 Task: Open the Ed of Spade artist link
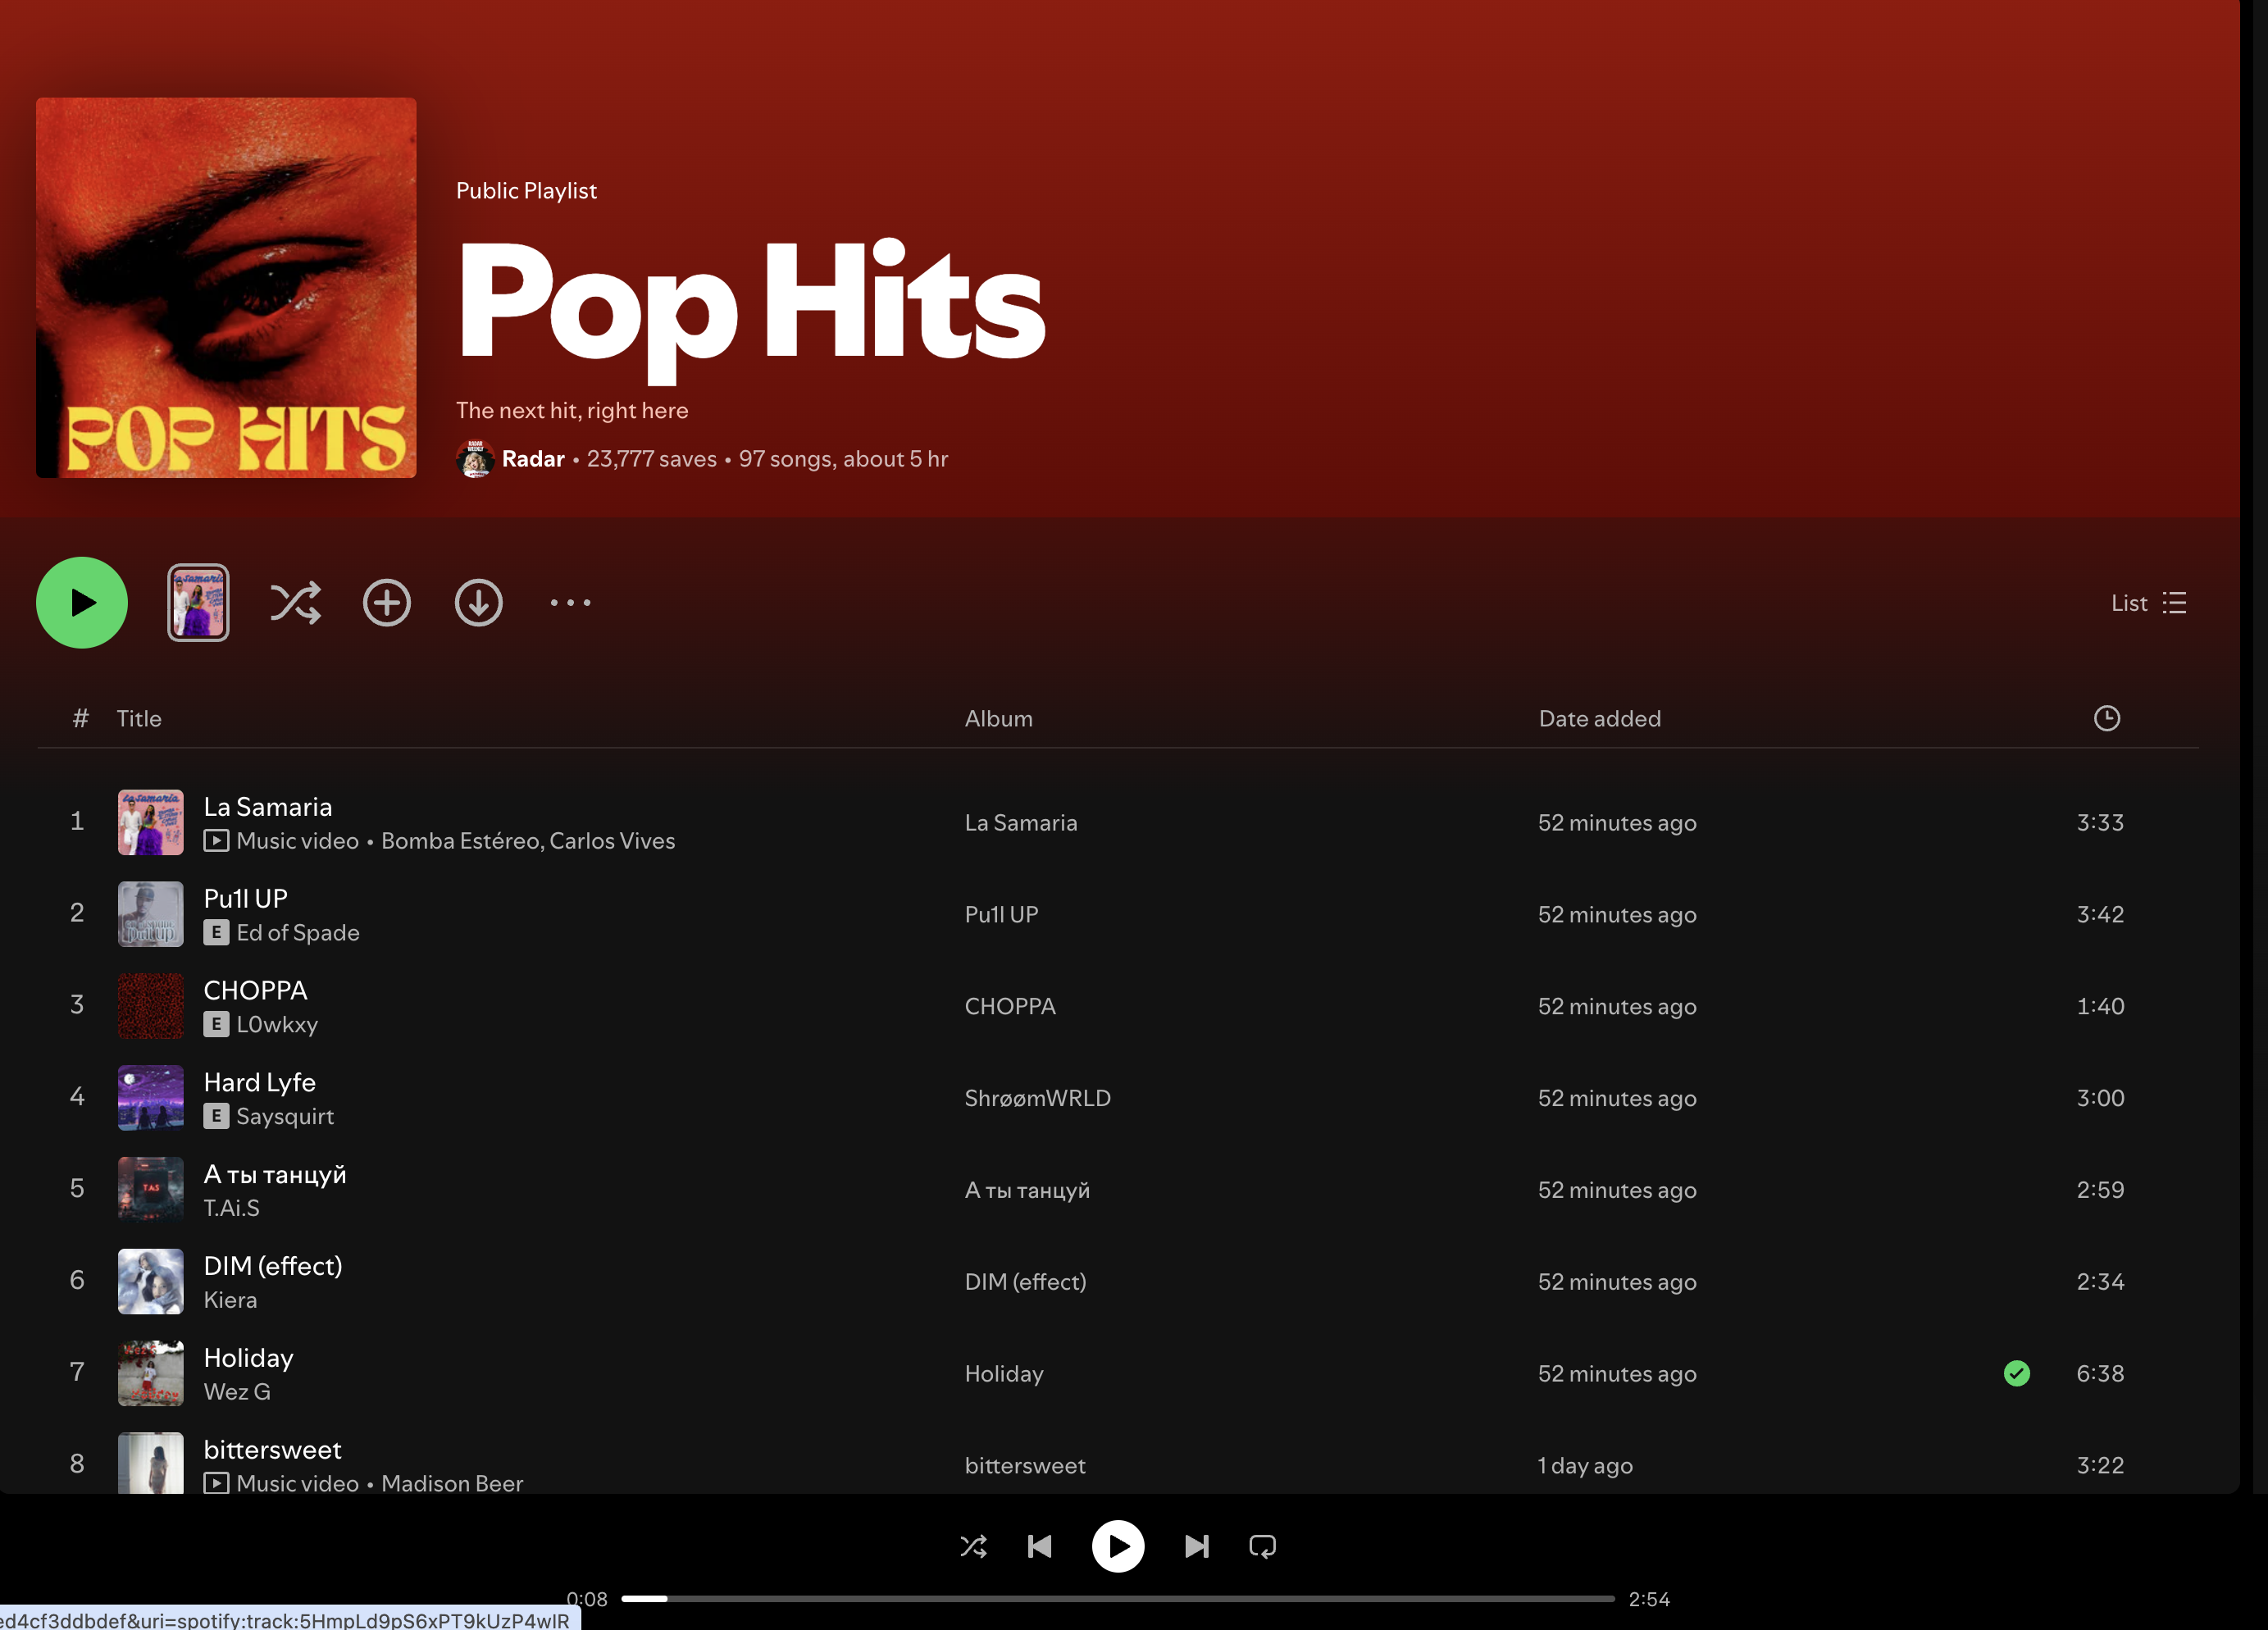pos(298,933)
